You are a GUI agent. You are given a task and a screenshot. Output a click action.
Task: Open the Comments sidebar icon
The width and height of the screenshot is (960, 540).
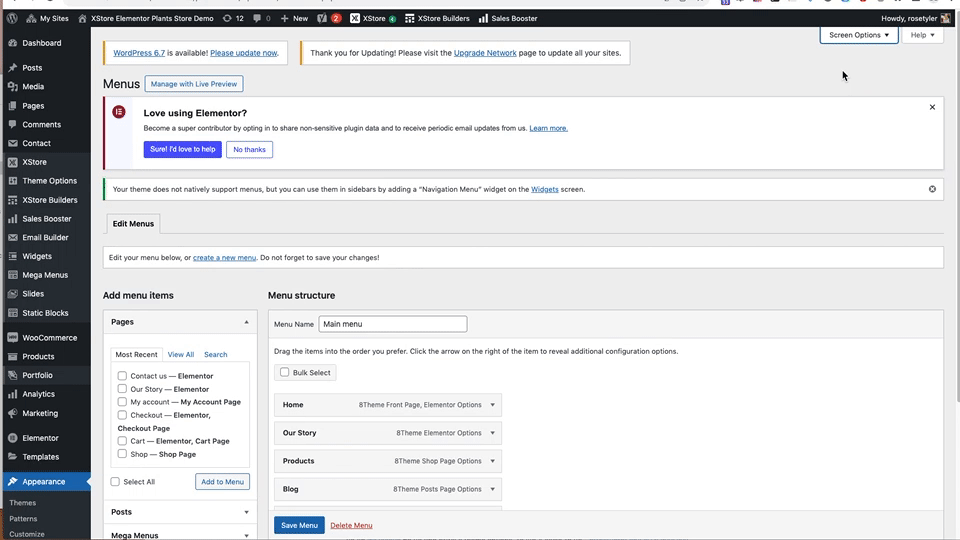coord(13,124)
